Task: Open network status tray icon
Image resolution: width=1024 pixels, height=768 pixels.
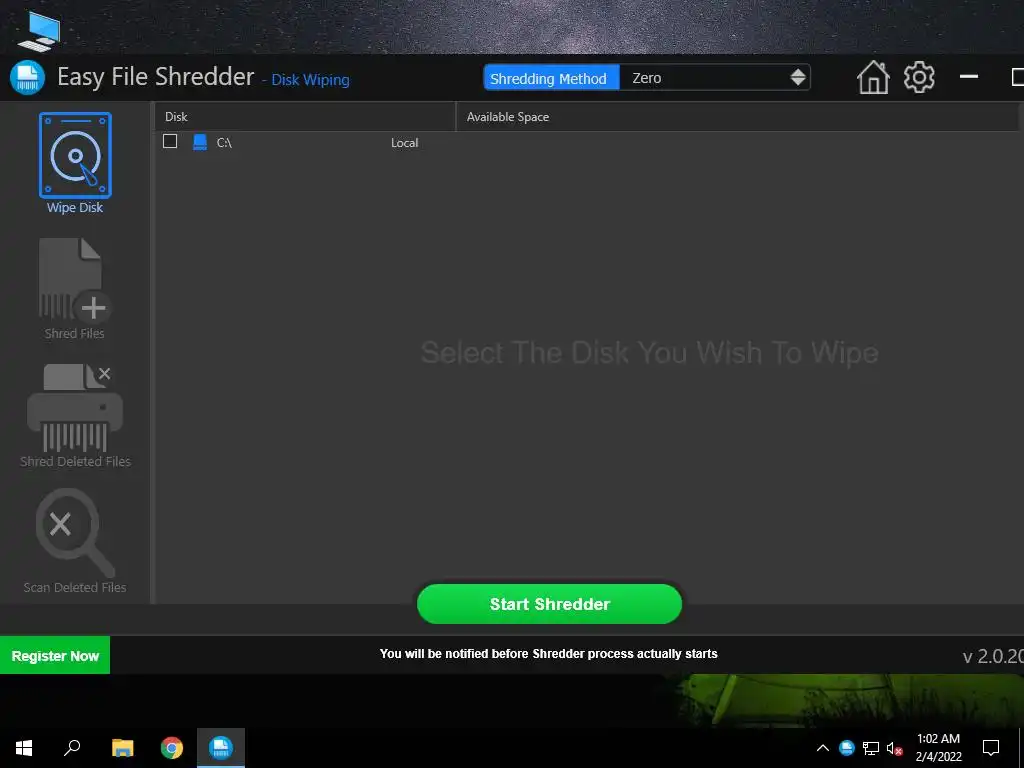Action: (871, 748)
